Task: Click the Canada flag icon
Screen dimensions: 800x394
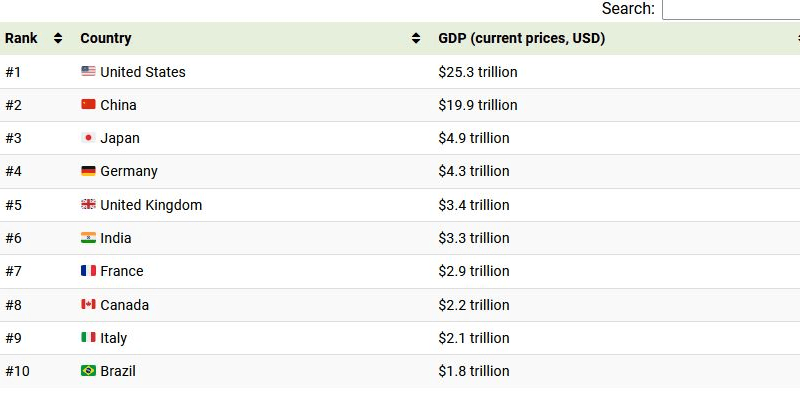Action: tap(88, 305)
